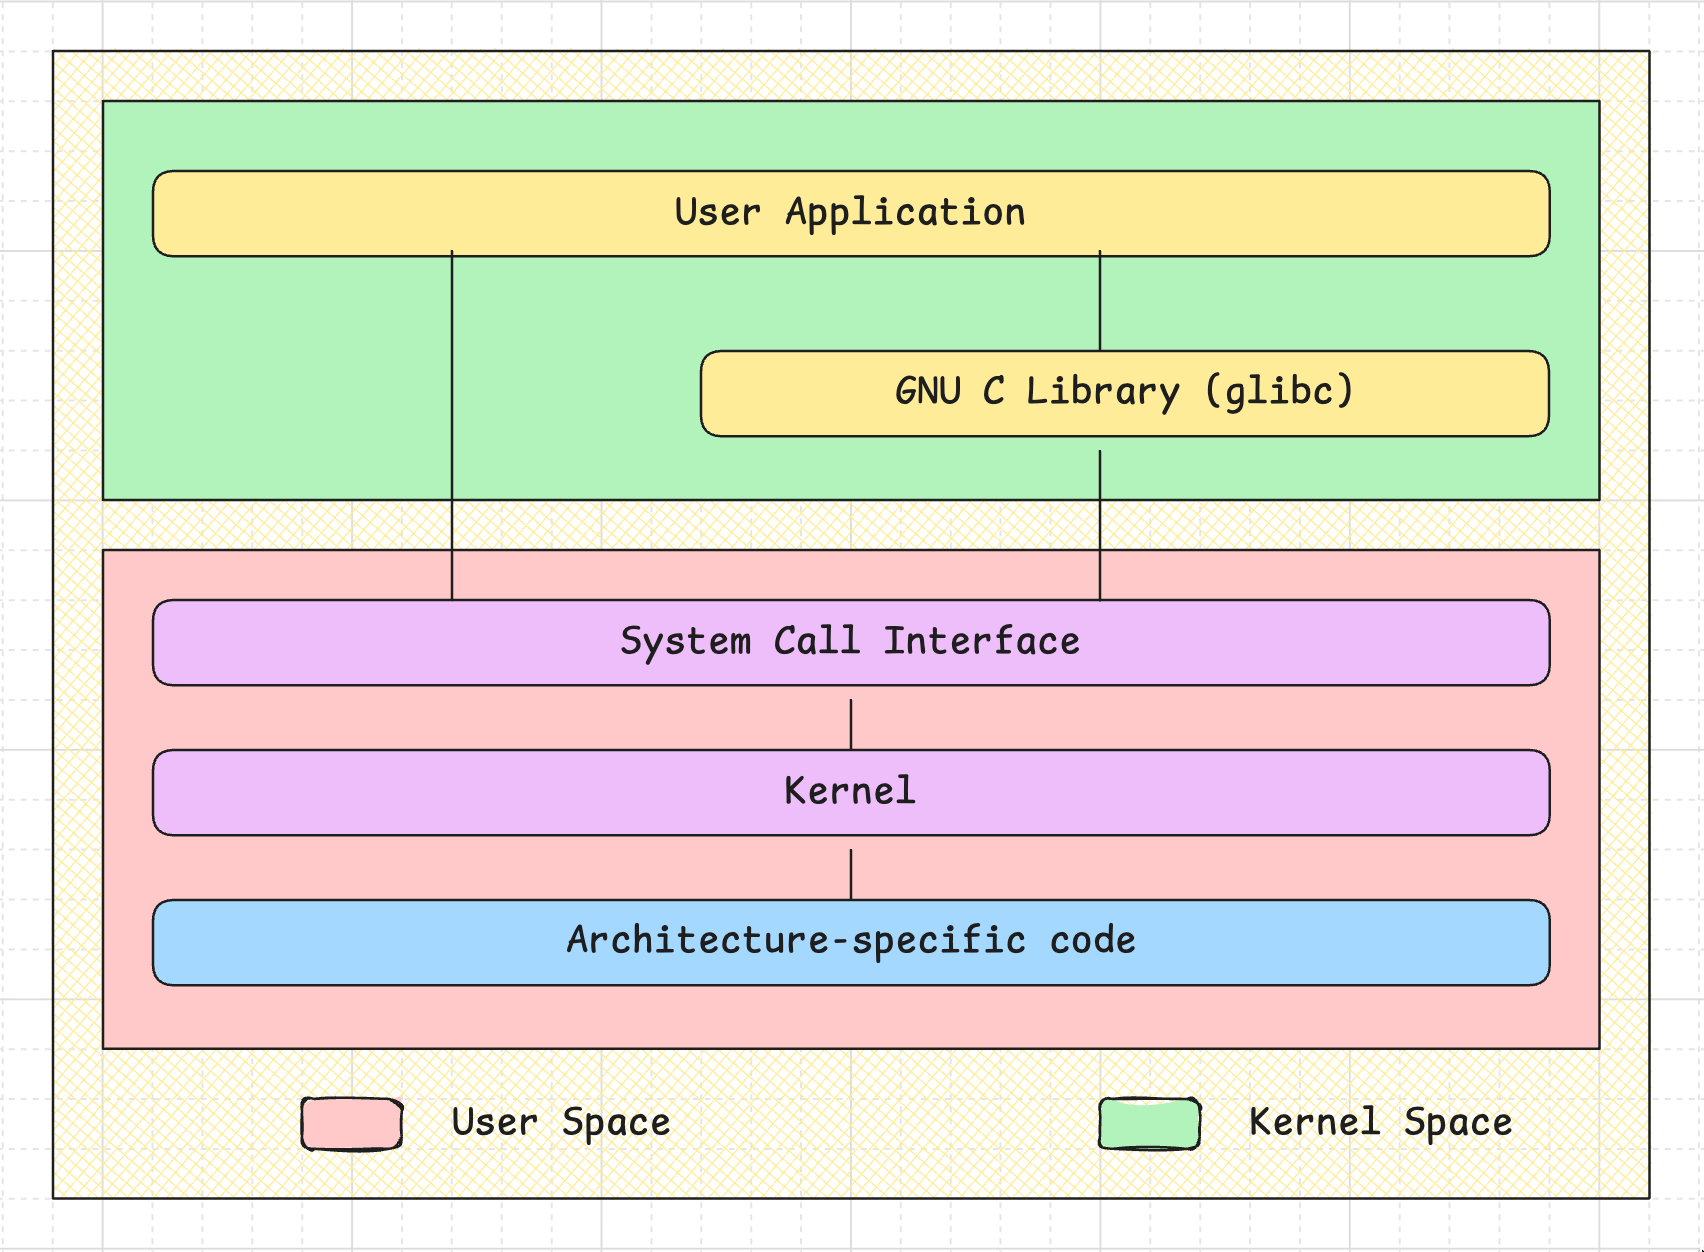Click the "Kernel Space" legend label
This screenshot has height=1252, width=1704.
point(1381,1123)
